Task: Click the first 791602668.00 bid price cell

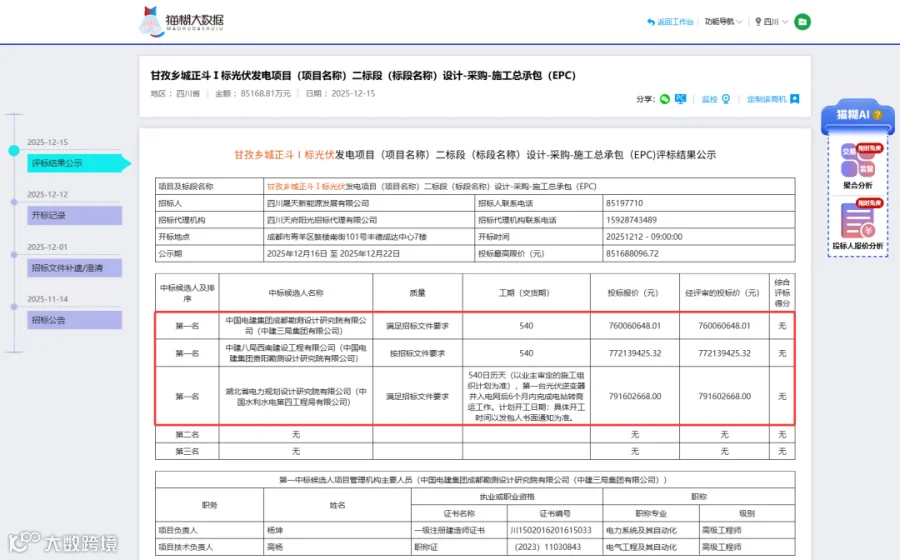Action: [635, 396]
